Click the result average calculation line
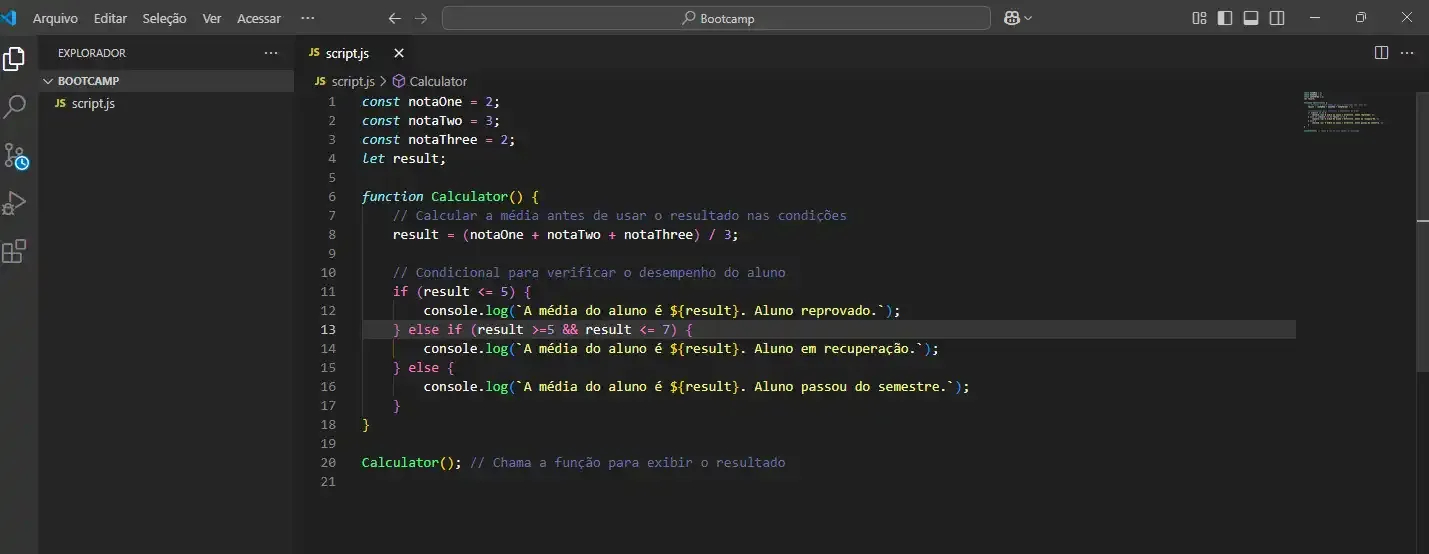This screenshot has height=554, width=1429. pos(565,234)
